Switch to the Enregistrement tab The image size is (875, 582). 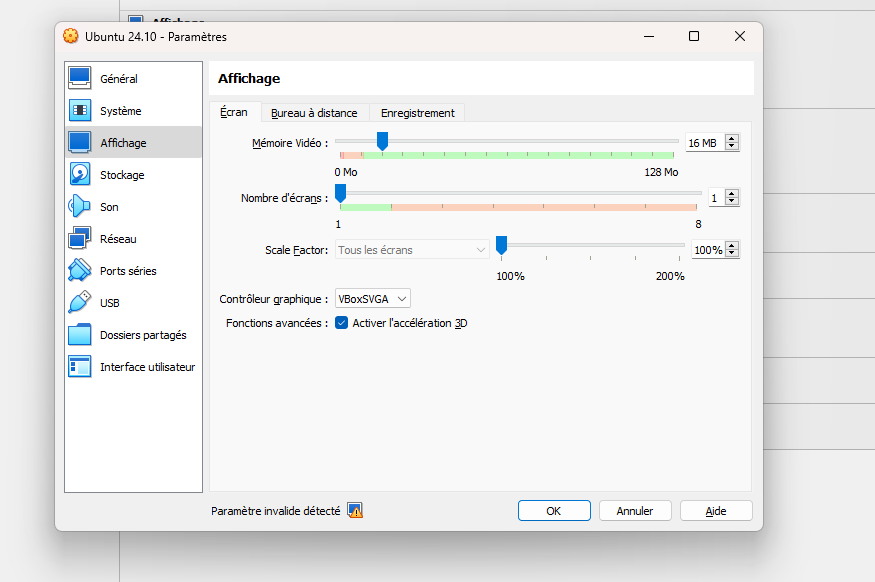(x=417, y=113)
